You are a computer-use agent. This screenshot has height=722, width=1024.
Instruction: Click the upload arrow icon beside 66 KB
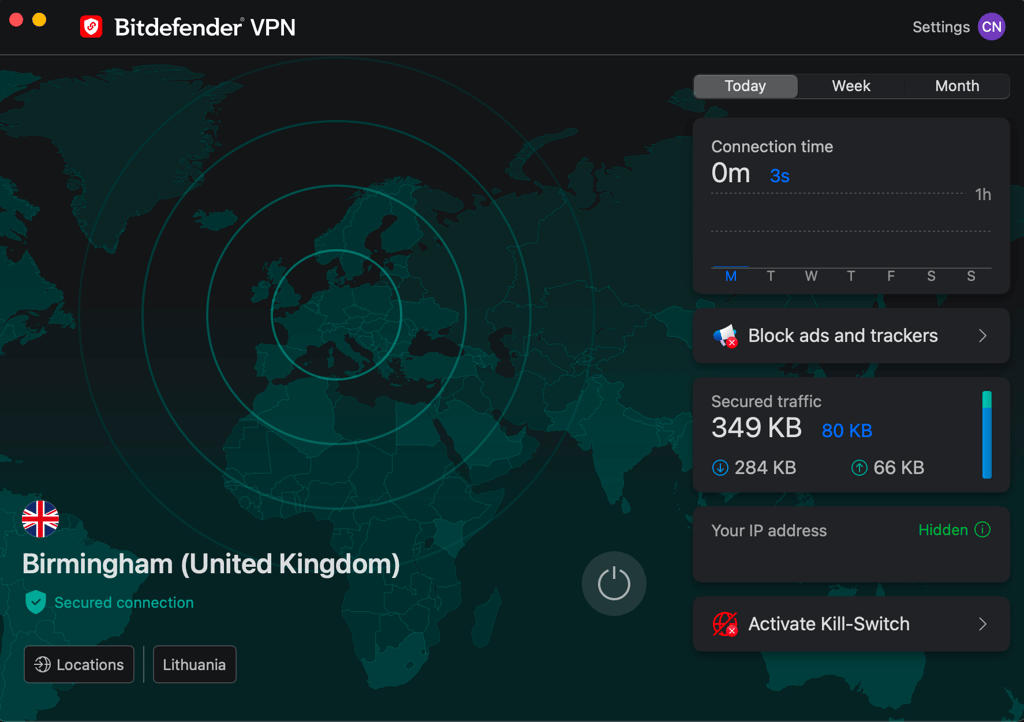click(x=859, y=467)
